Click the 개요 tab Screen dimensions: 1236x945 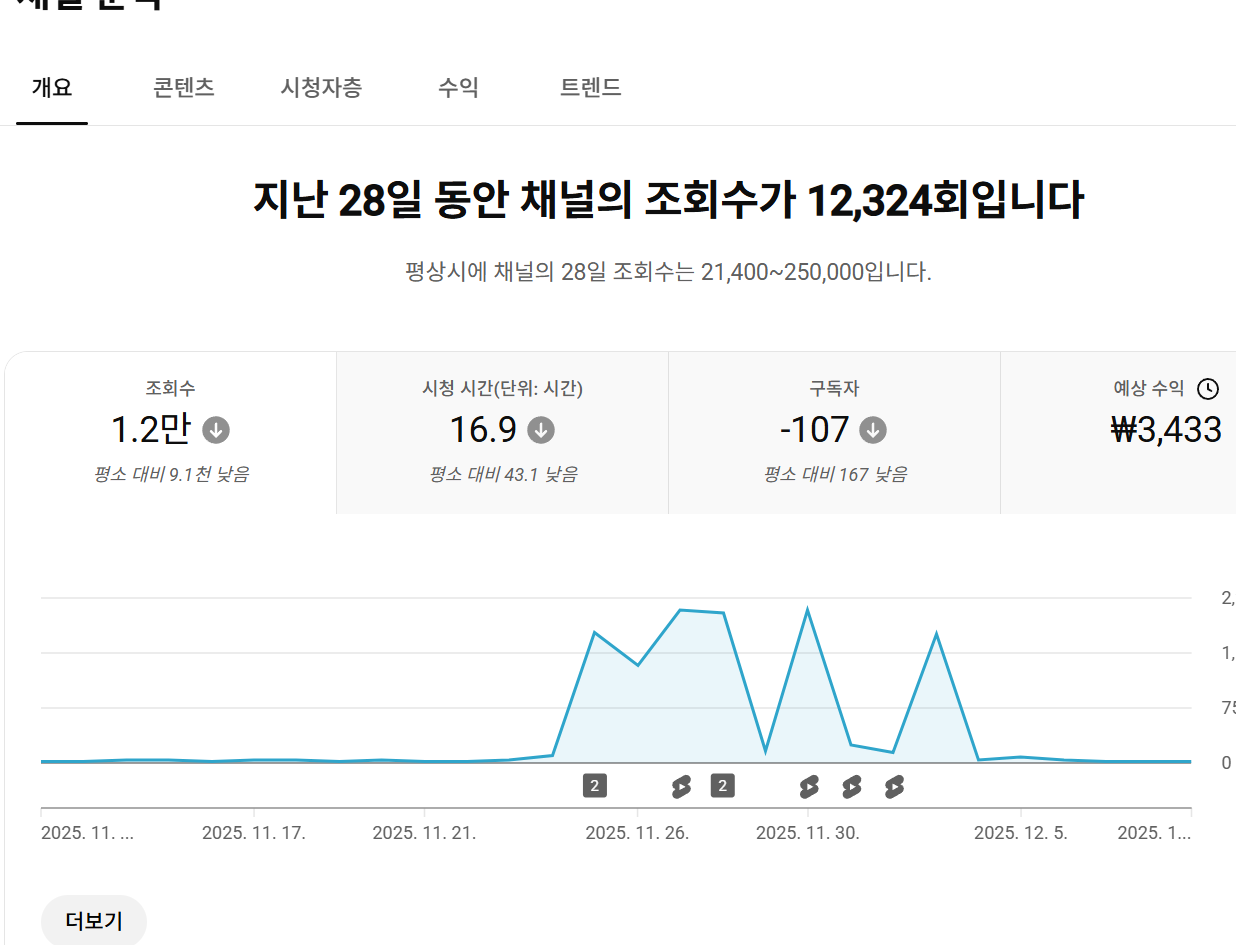pyautogui.click(x=52, y=88)
